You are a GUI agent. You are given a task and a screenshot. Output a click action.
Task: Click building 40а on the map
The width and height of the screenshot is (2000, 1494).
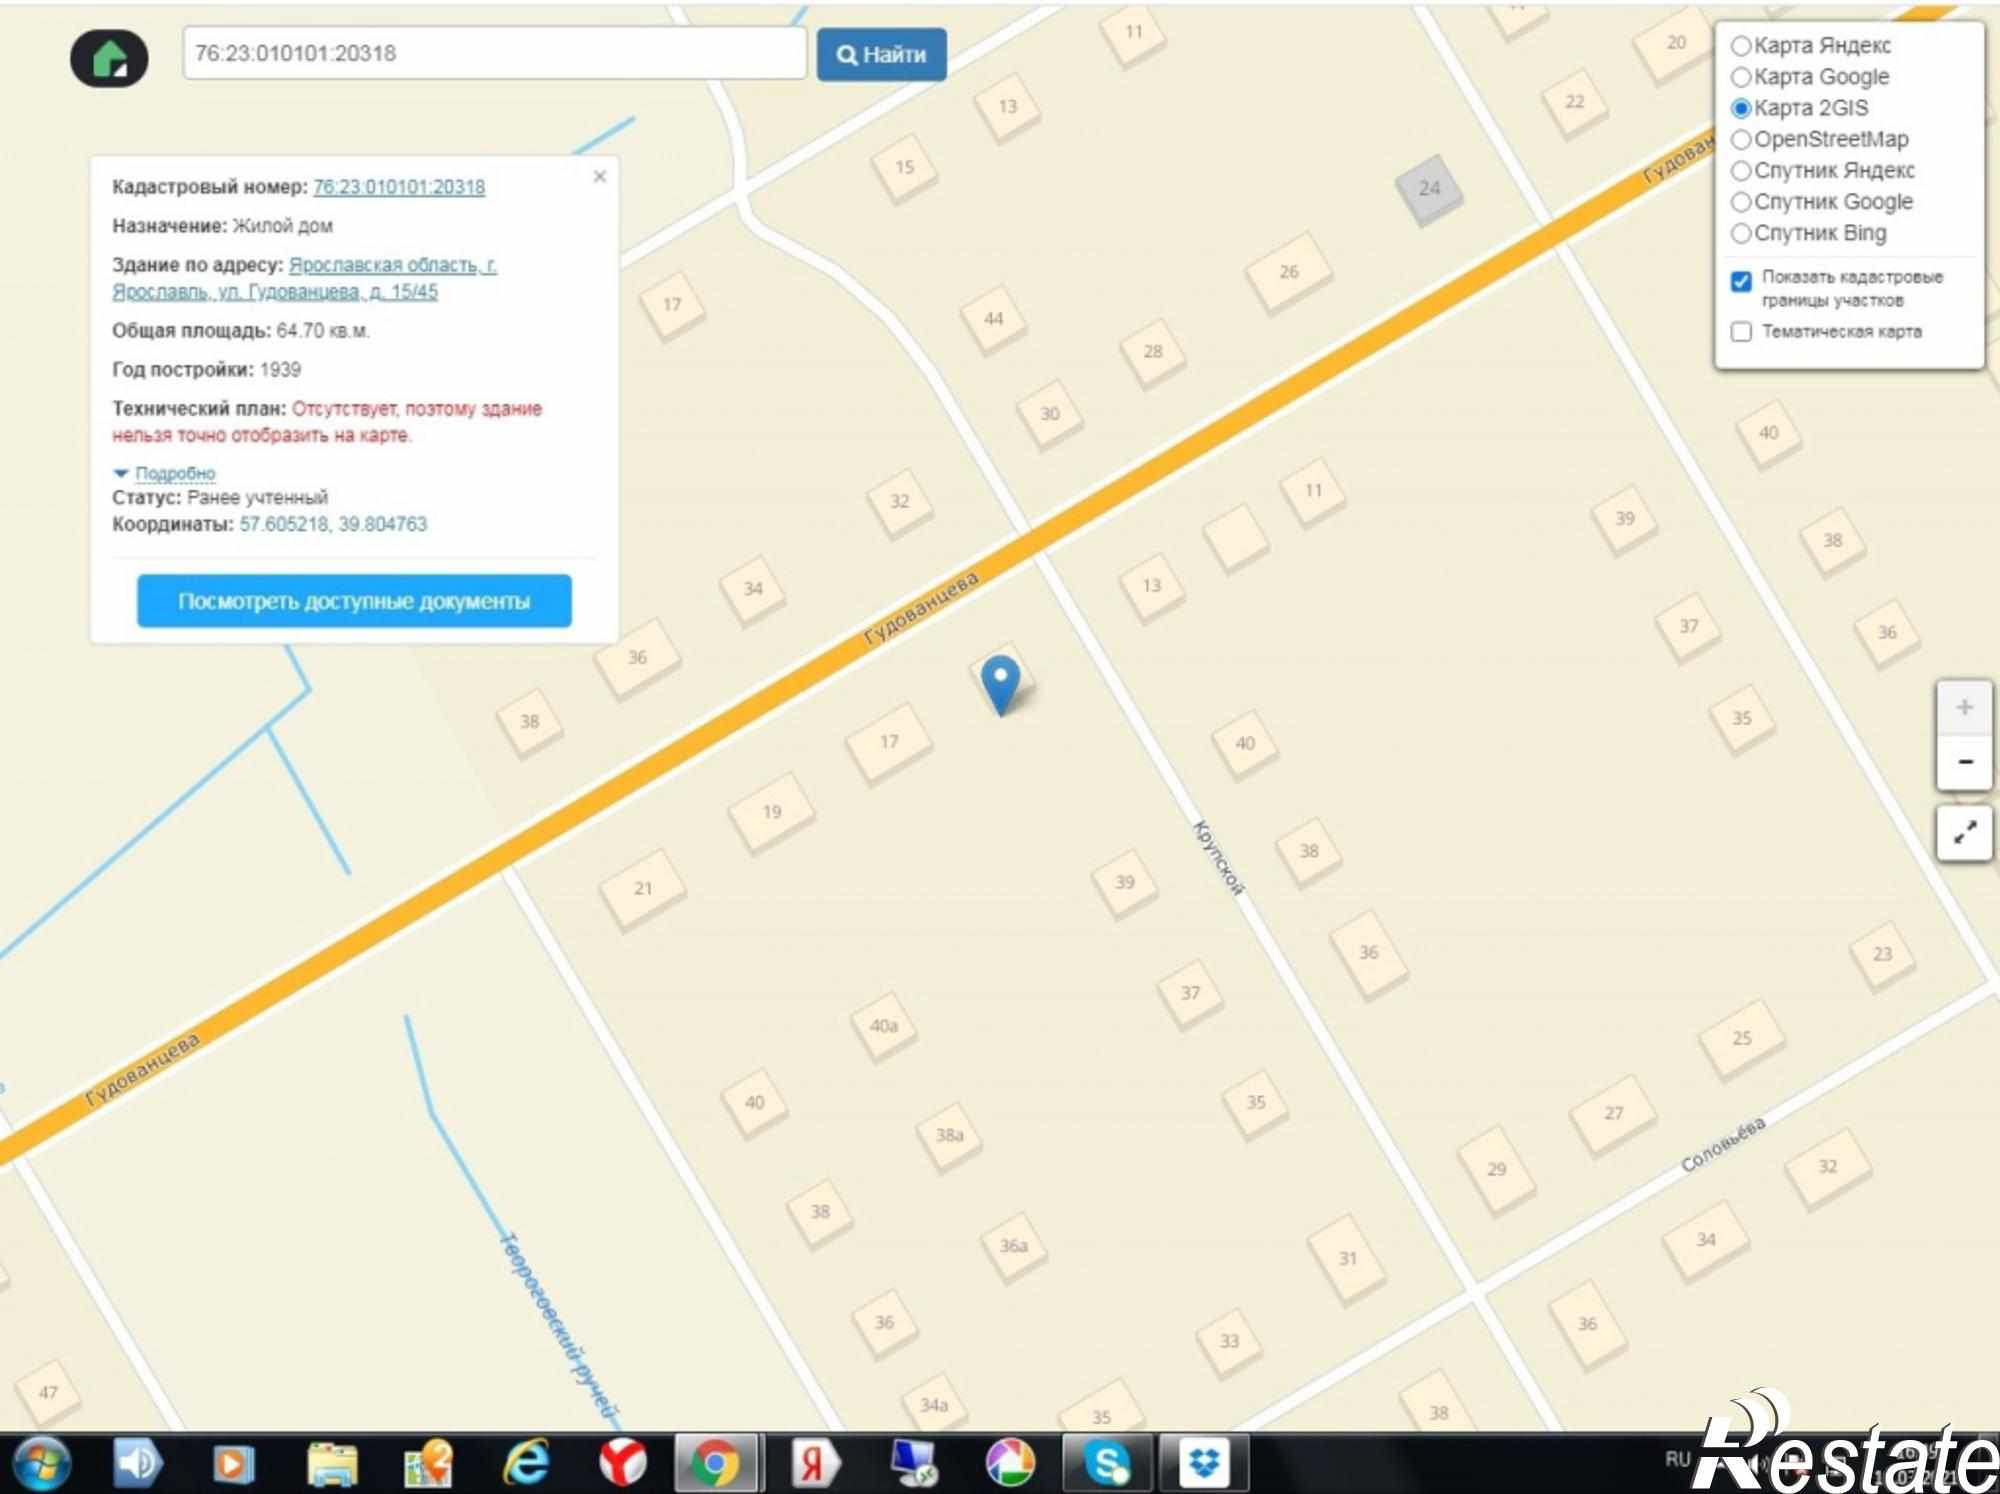pos(884,1025)
